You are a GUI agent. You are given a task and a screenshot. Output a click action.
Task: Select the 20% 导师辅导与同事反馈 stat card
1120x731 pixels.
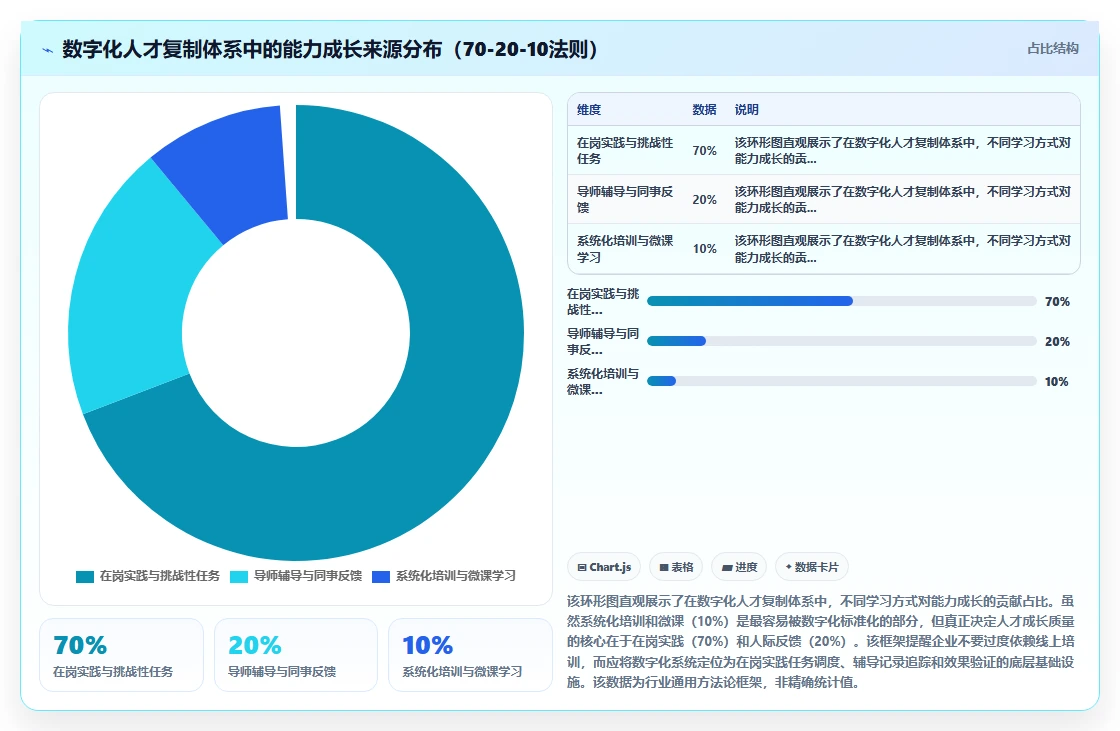[x=296, y=655]
